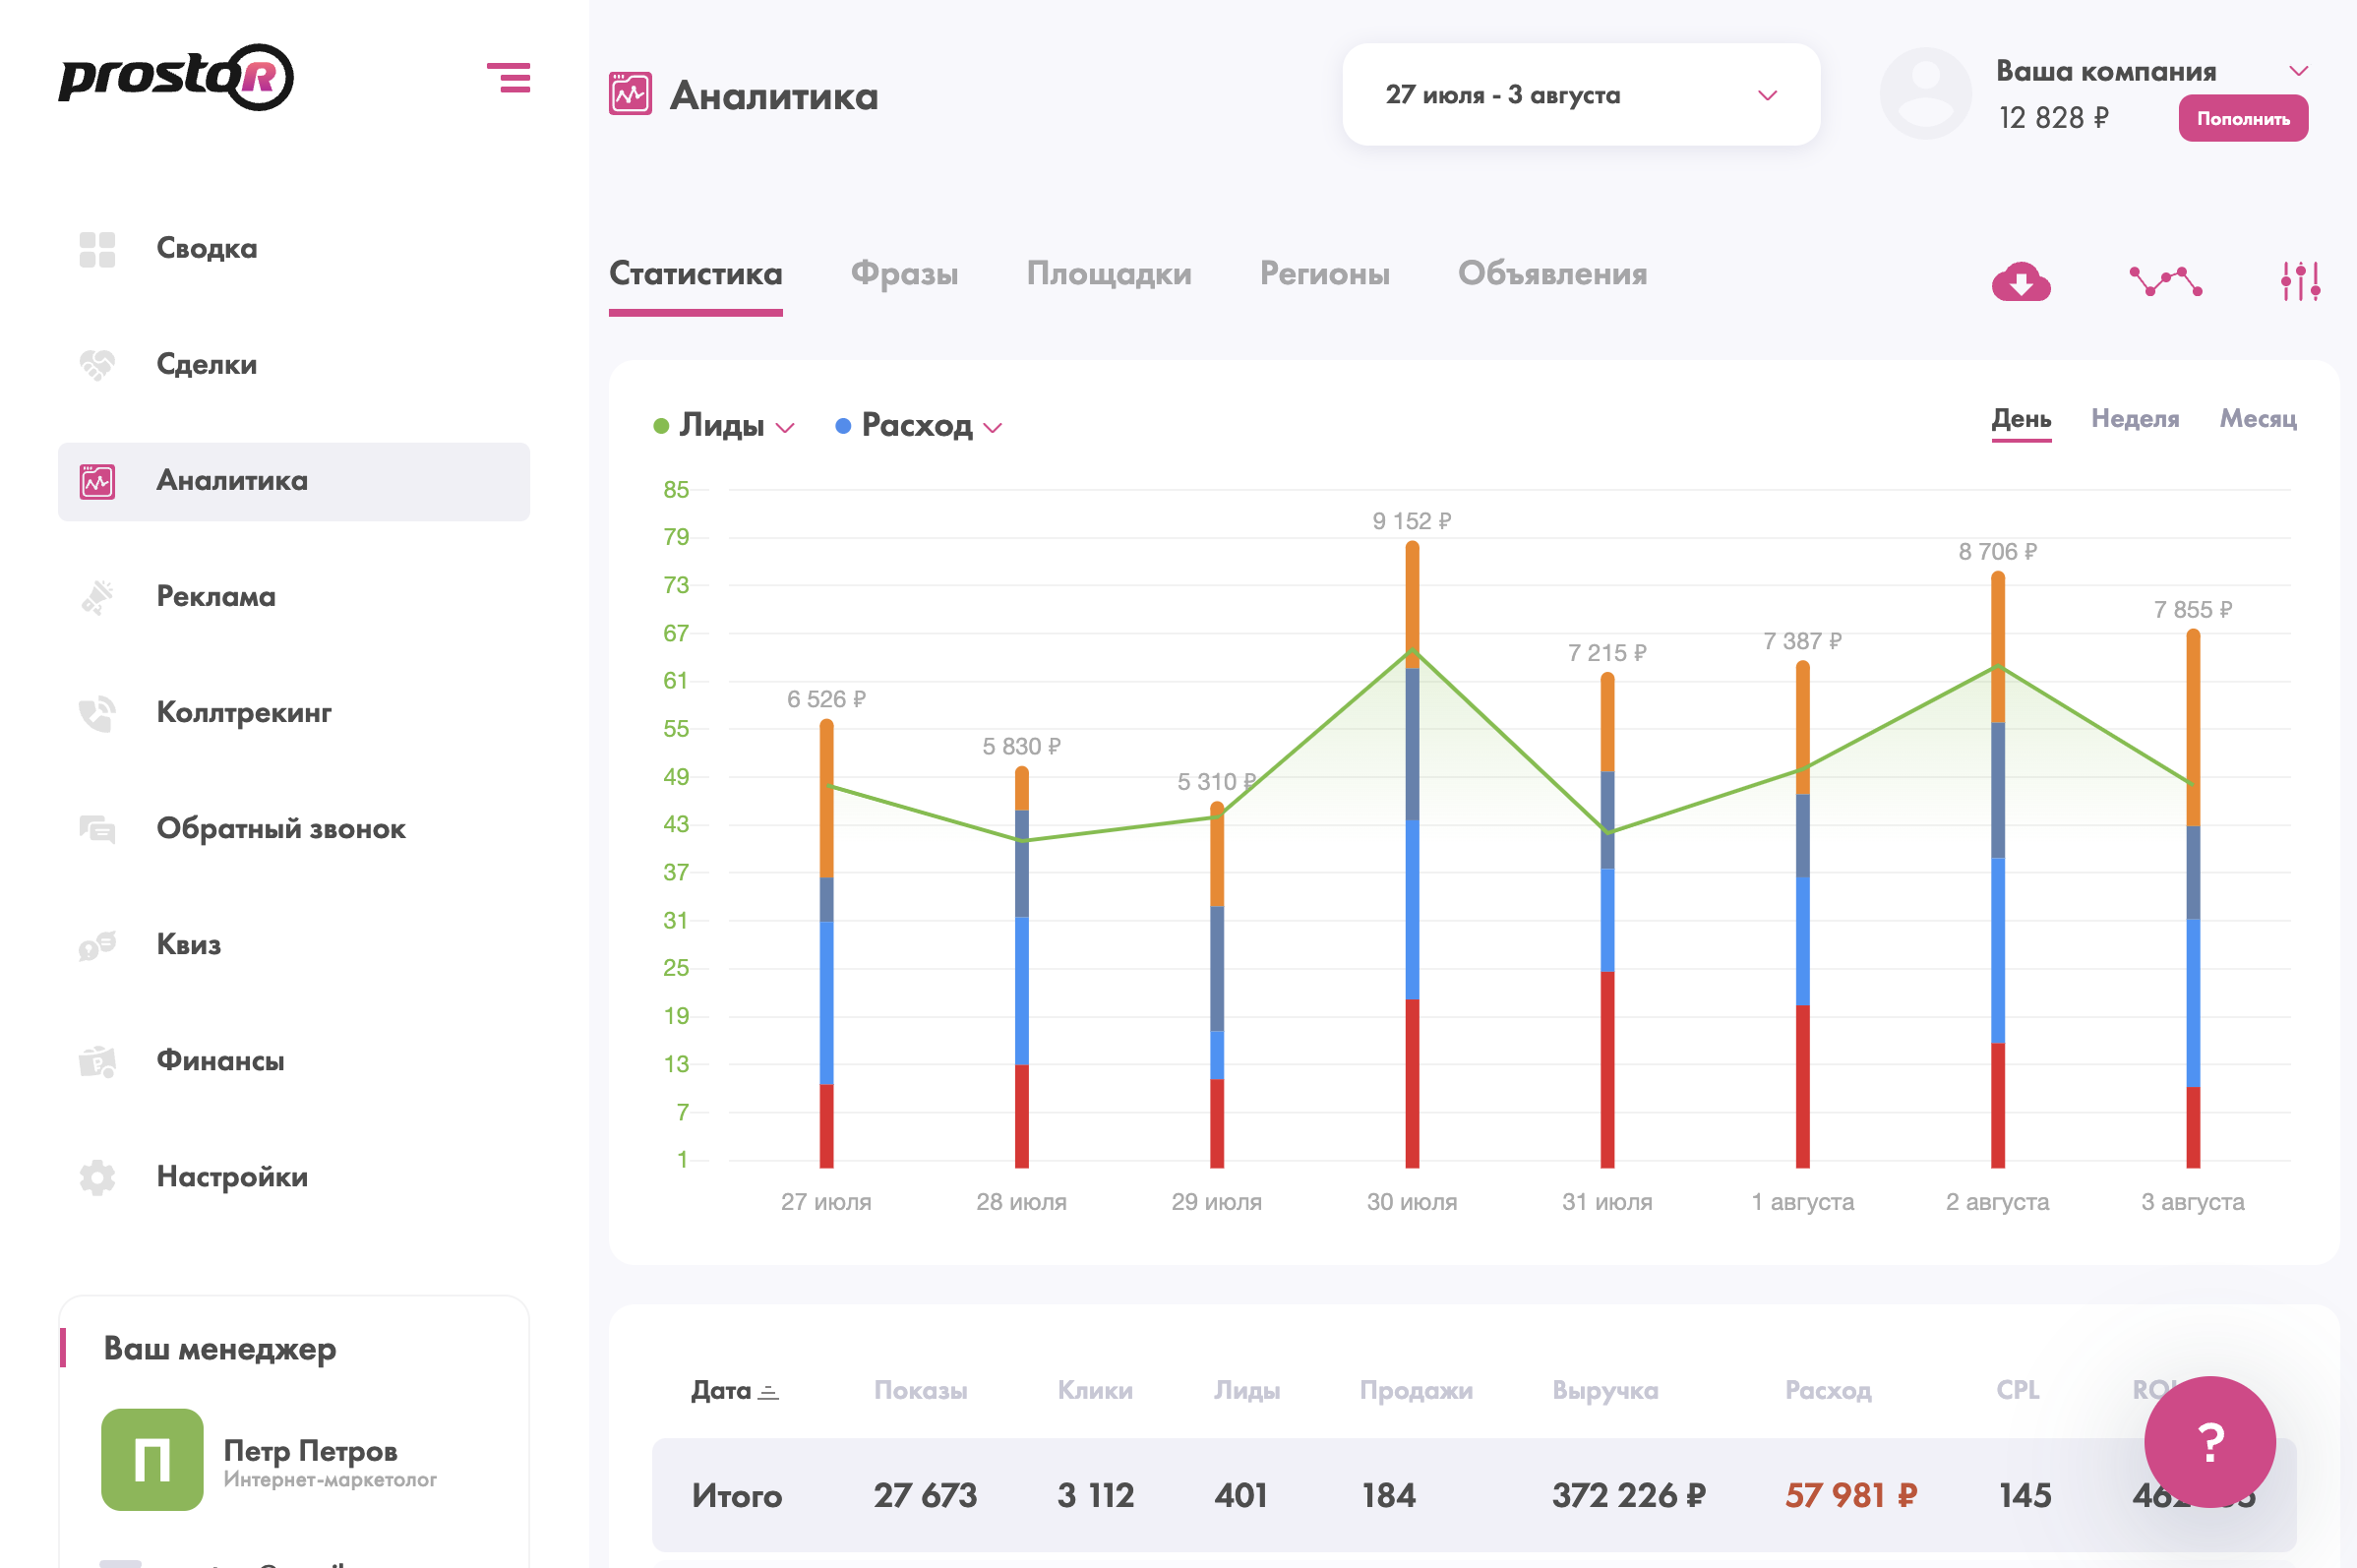Switch chart grouping to Неделя
The image size is (2357, 1568).
point(2134,419)
